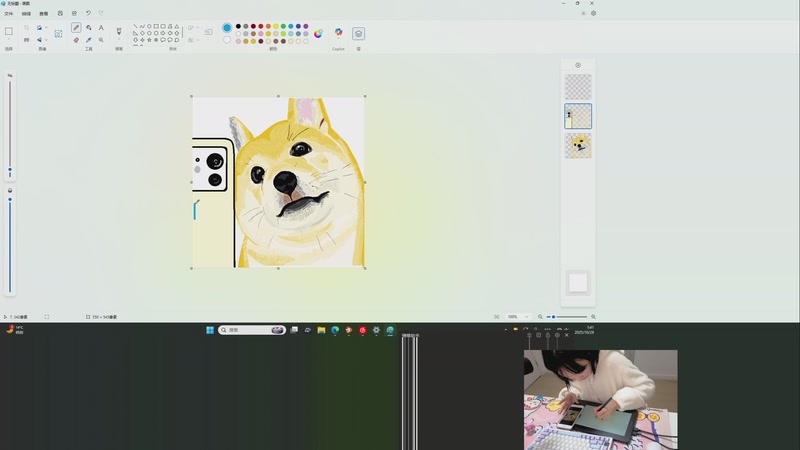Click the fit to window icon
The width and height of the screenshot is (800, 450).
496,317
